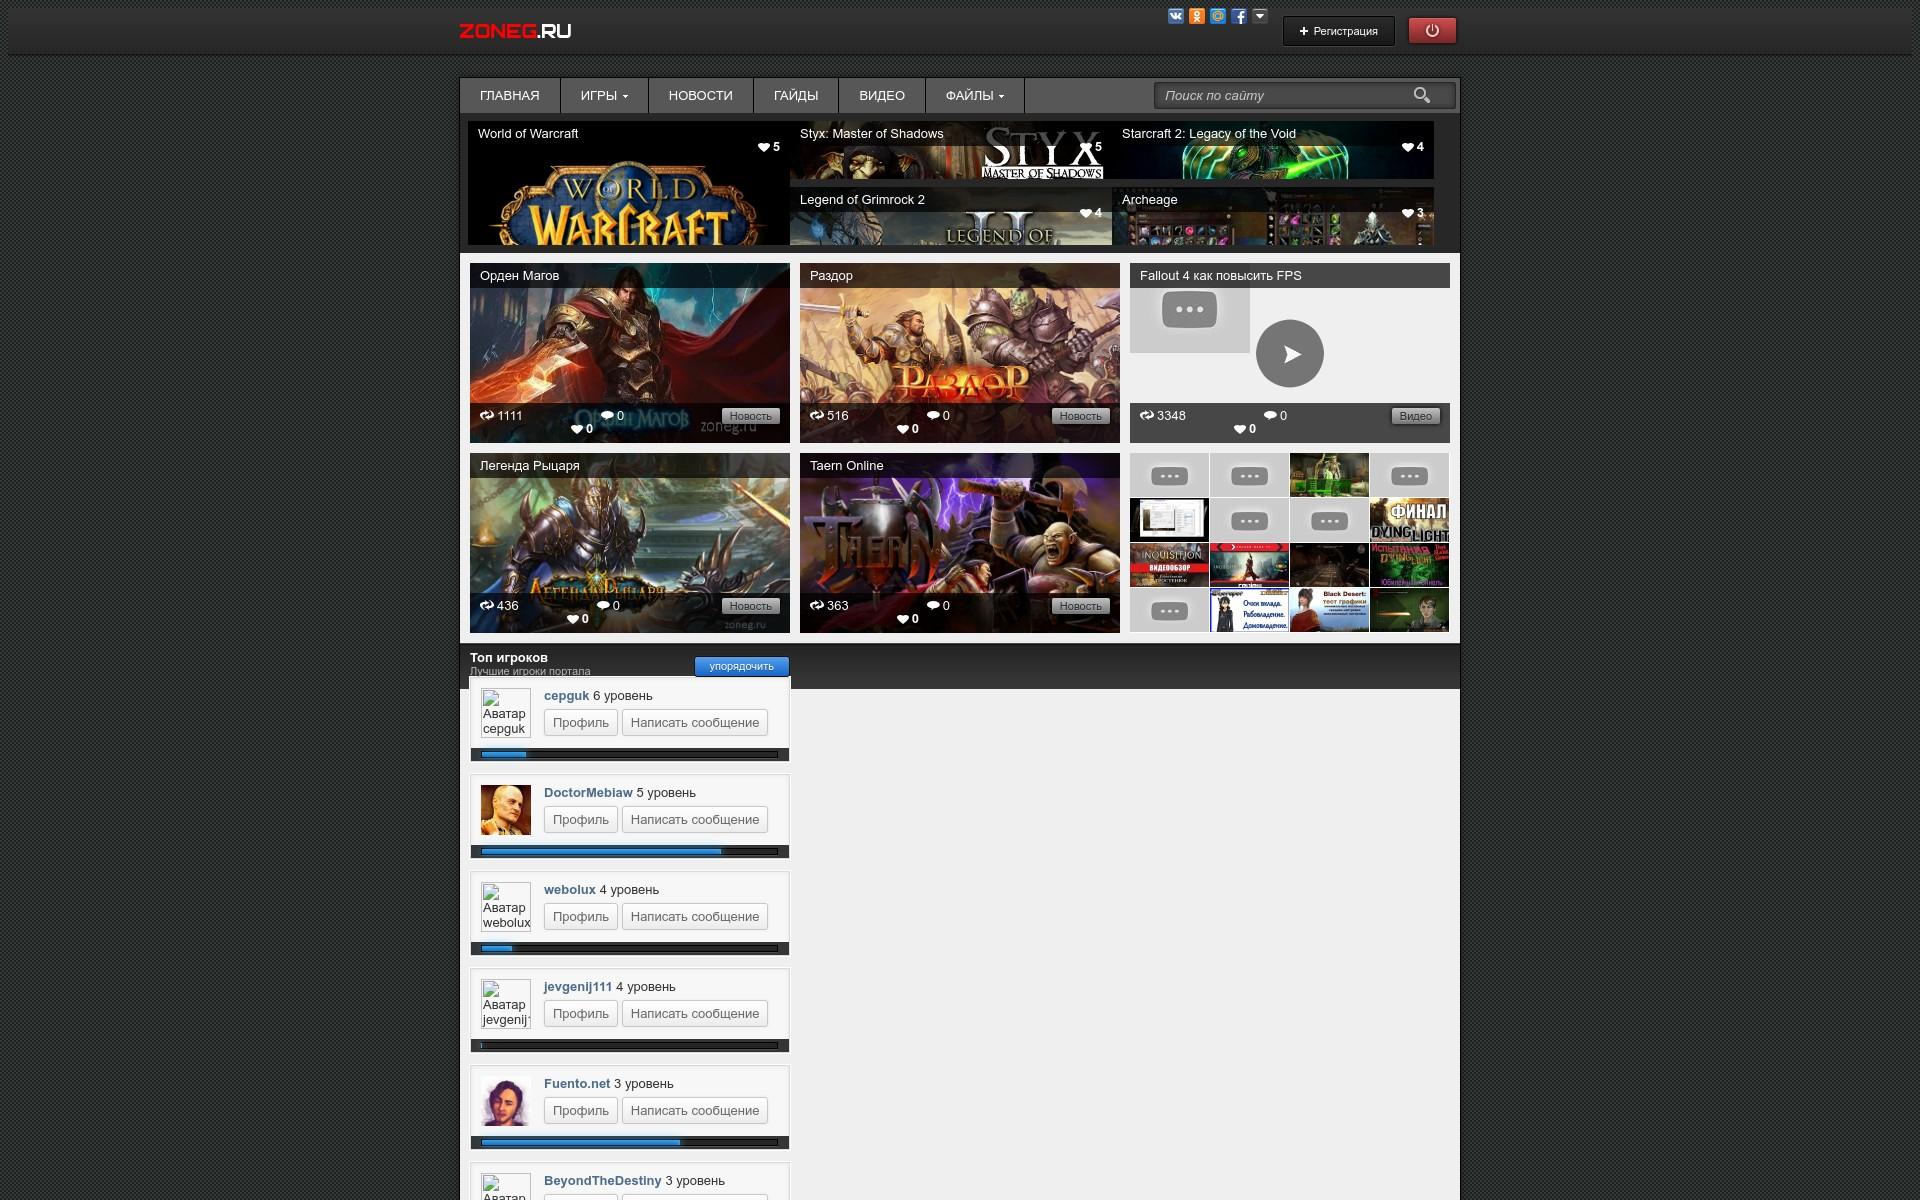Image resolution: width=1920 pixels, height=1200 pixels.
Task: Open the Inquisition видеообзор thumbnail
Action: (x=1169, y=565)
